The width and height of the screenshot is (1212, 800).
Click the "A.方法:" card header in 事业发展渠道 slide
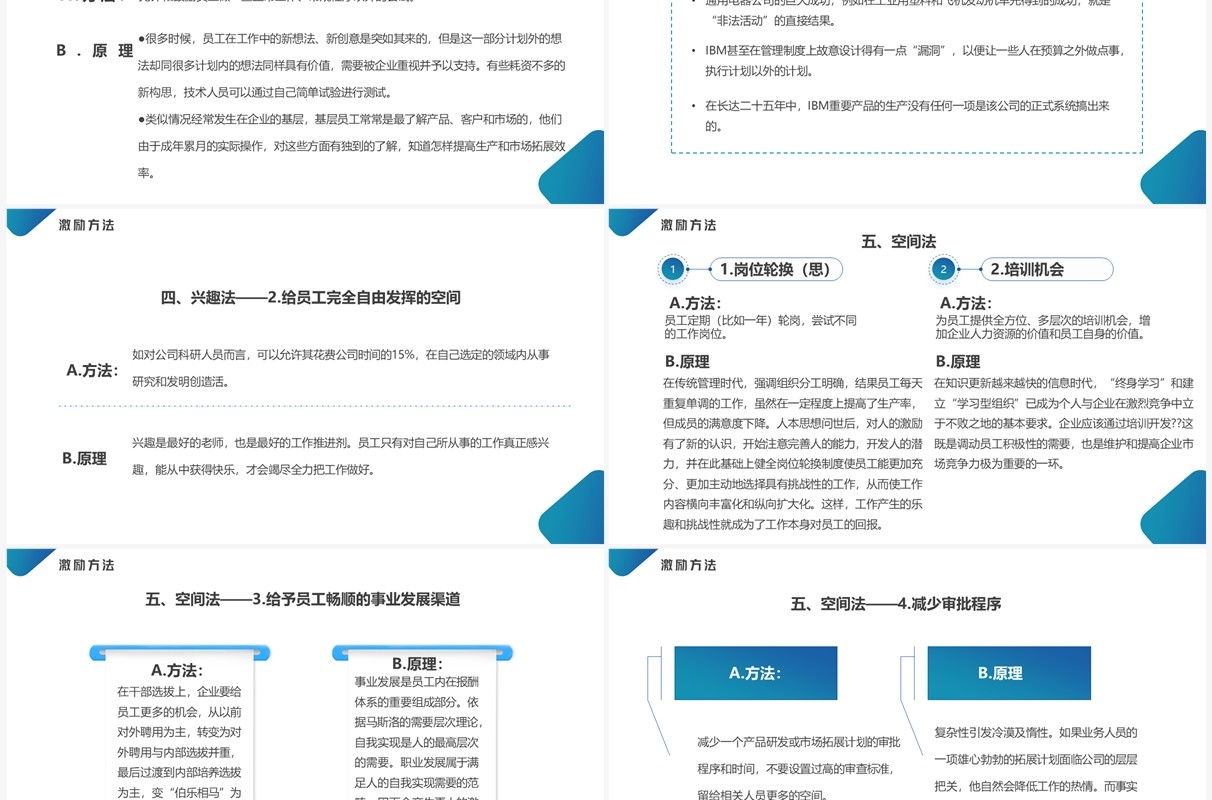pos(177,670)
